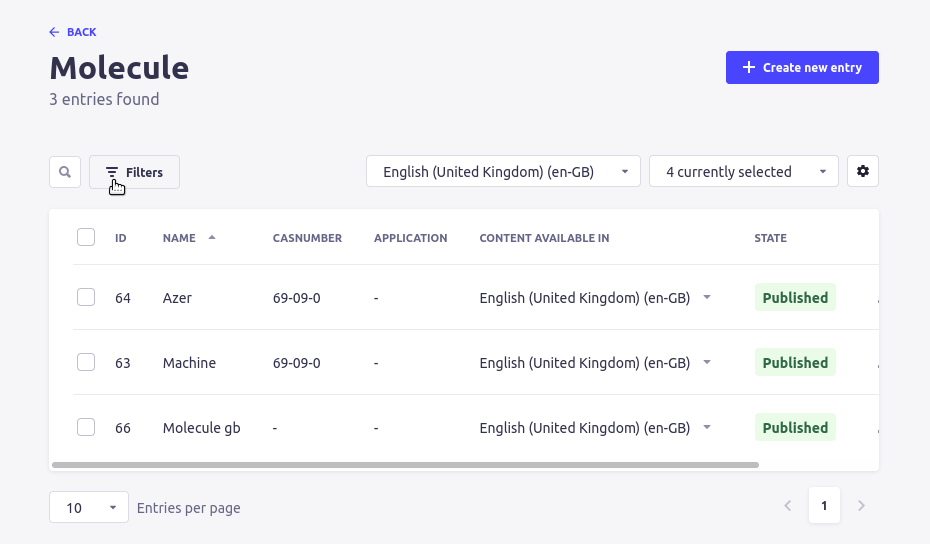Click Create new entry button
The image size is (930, 544).
click(x=802, y=68)
